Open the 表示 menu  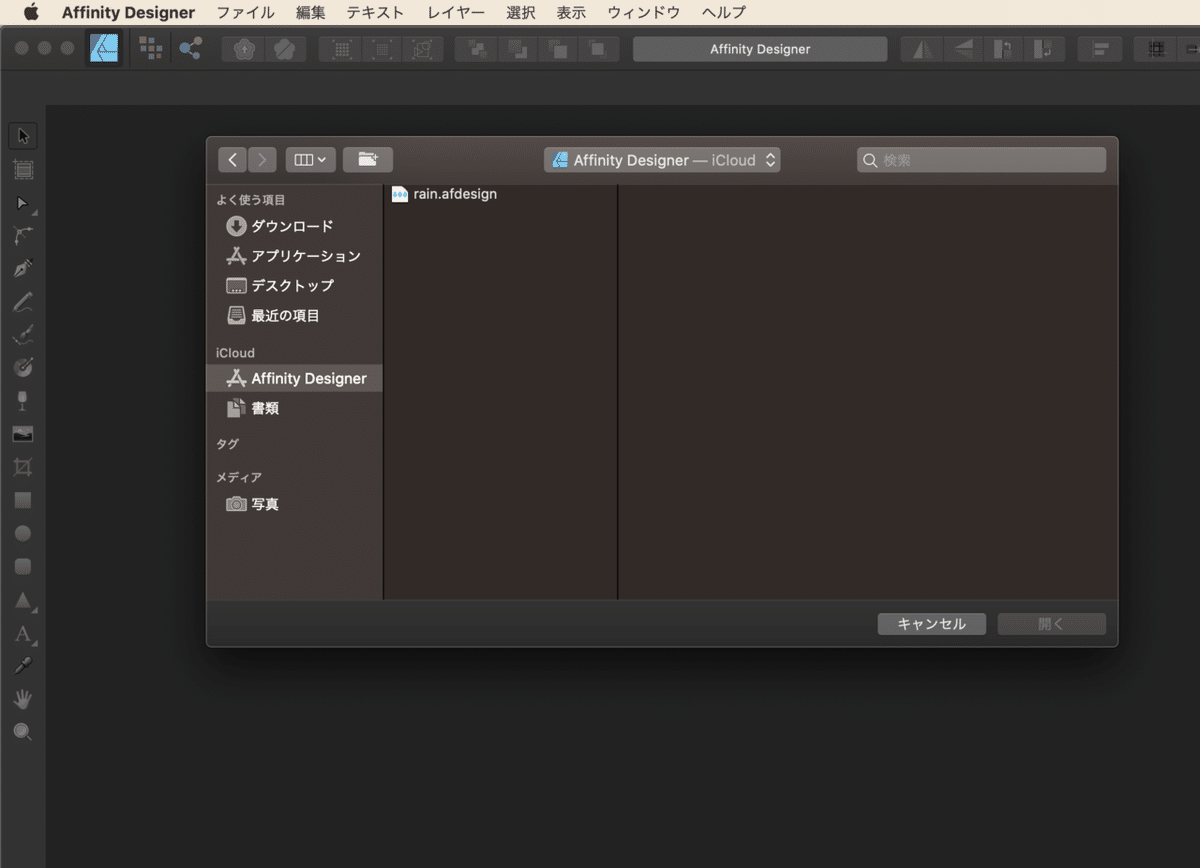[x=571, y=12]
